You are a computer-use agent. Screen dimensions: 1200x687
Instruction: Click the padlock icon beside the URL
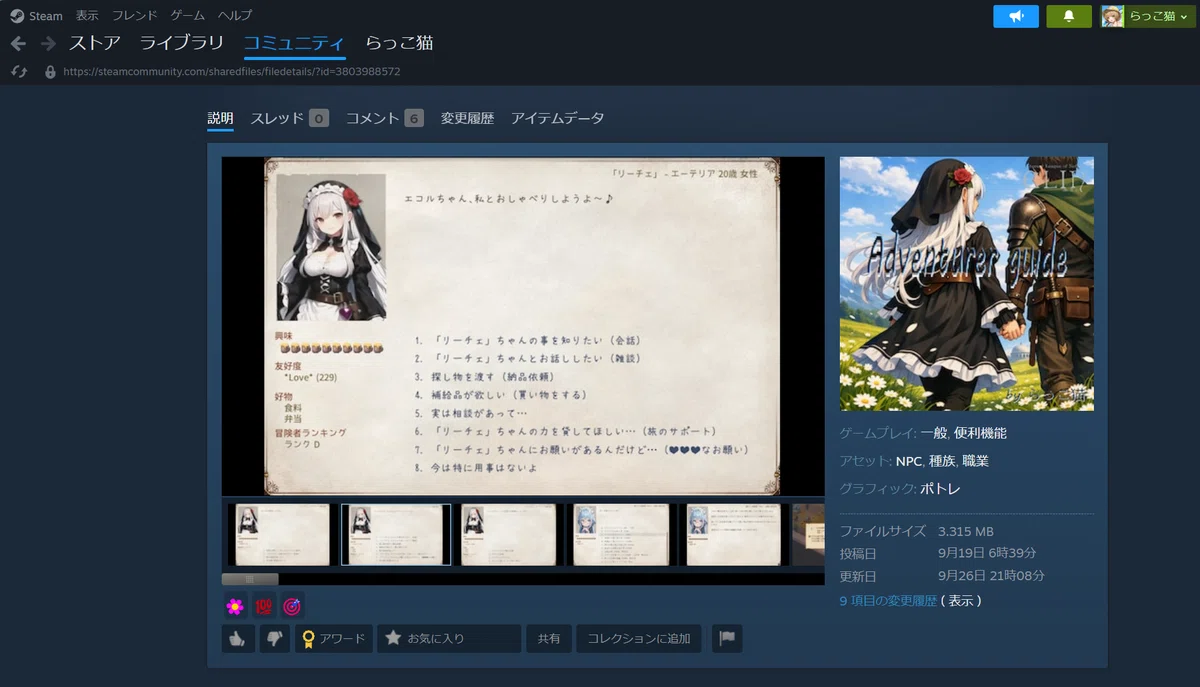pos(50,72)
